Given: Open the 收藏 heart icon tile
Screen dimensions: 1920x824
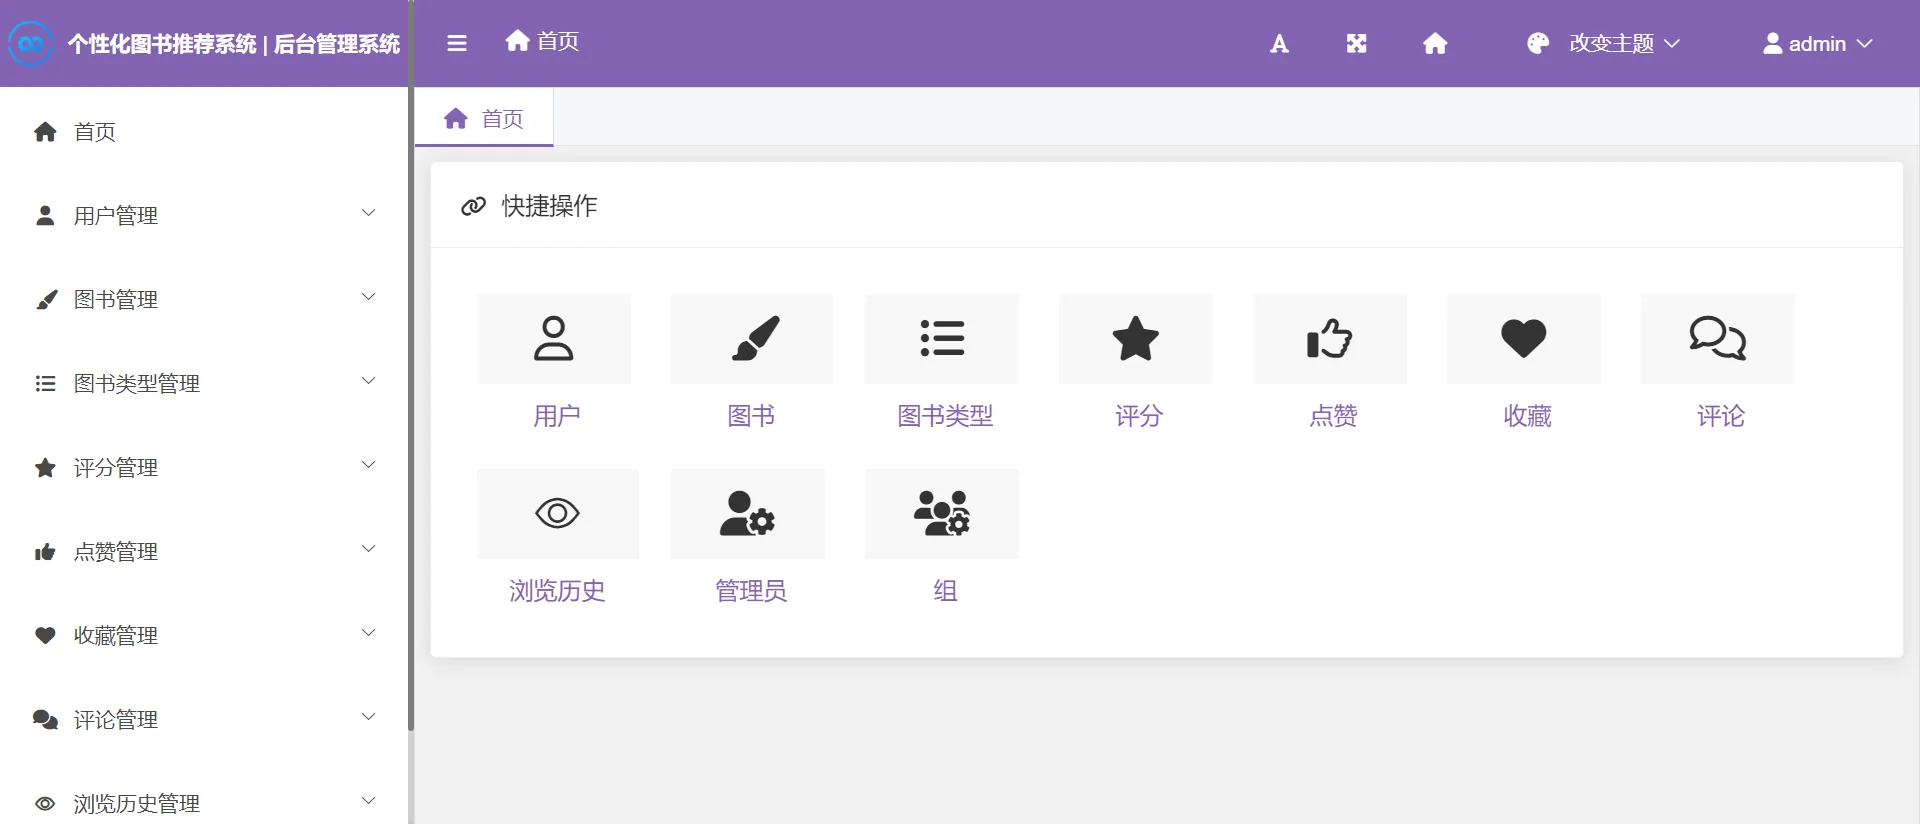Looking at the screenshot, I should [x=1524, y=338].
